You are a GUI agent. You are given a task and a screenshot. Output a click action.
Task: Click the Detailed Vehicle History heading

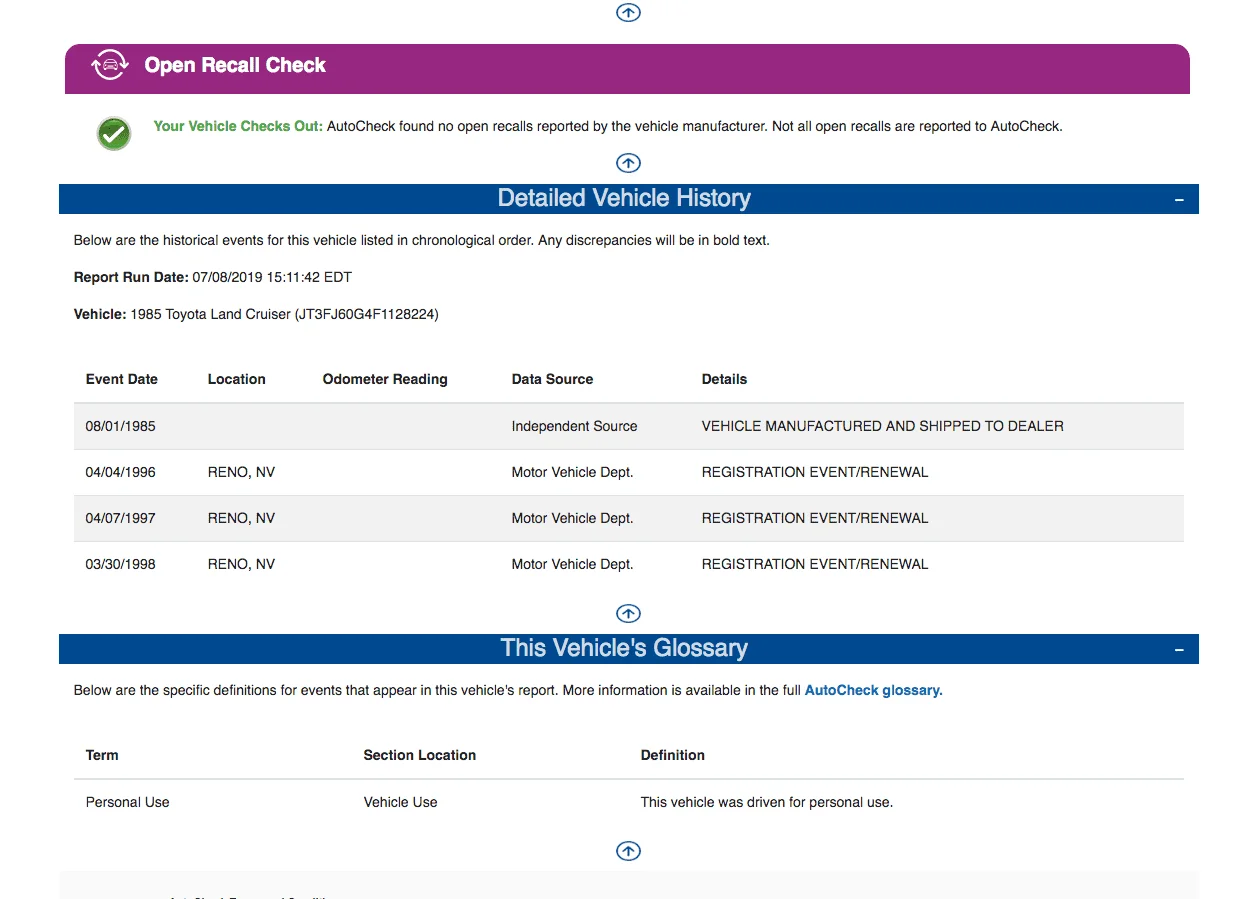pos(624,198)
